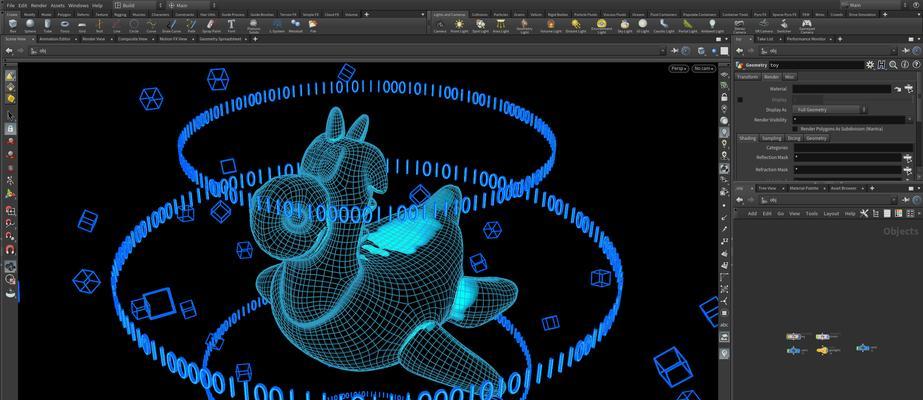Image resolution: width=923 pixels, height=400 pixels.
Task: Click the search icon in parameter pane
Action: pyautogui.click(x=893, y=65)
